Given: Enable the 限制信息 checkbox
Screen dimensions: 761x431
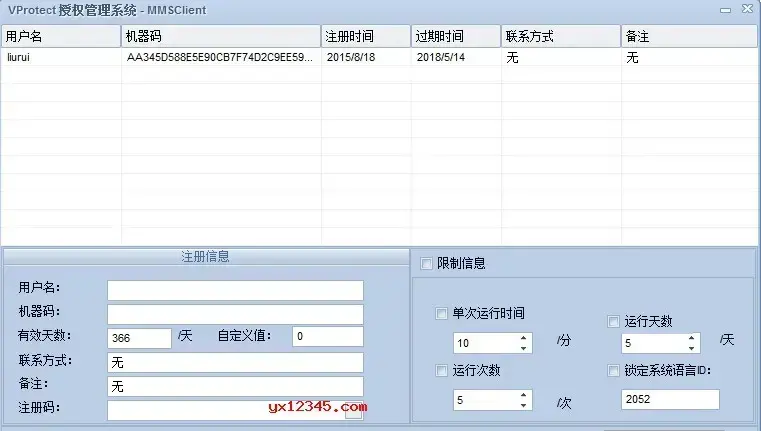Looking at the screenshot, I should [x=426, y=264].
